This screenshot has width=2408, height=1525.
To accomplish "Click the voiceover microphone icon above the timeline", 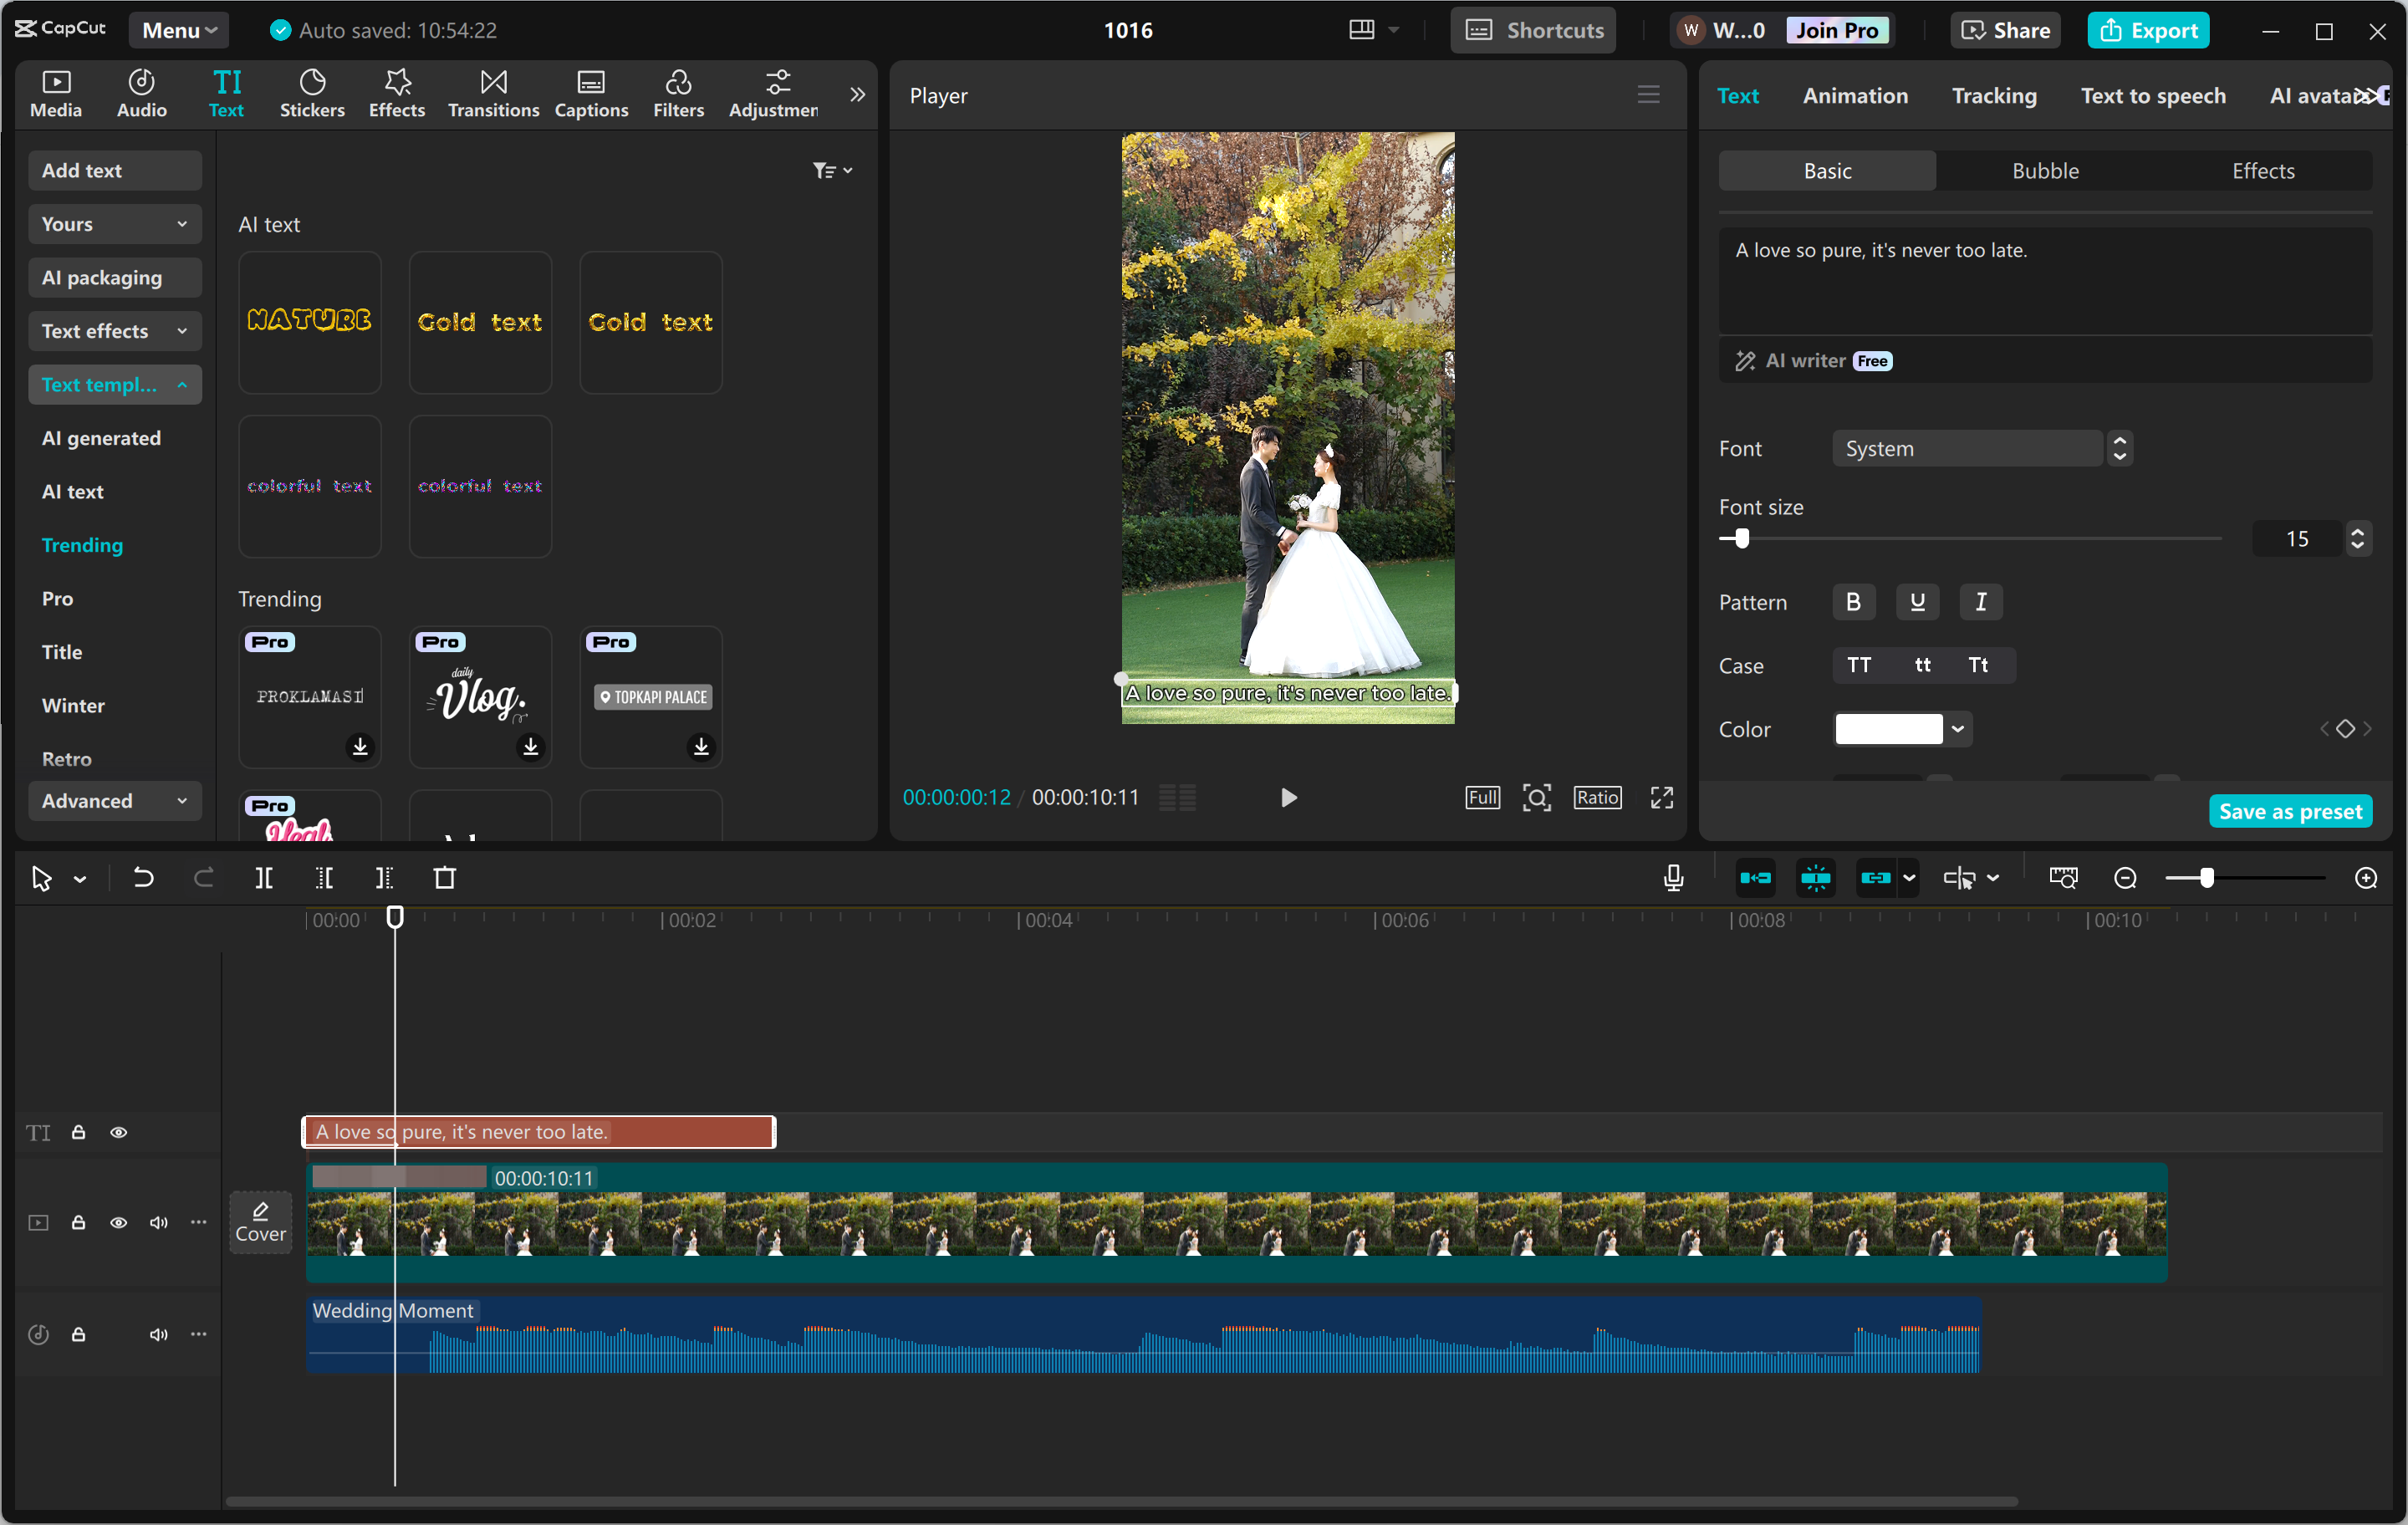I will pos(1671,877).
